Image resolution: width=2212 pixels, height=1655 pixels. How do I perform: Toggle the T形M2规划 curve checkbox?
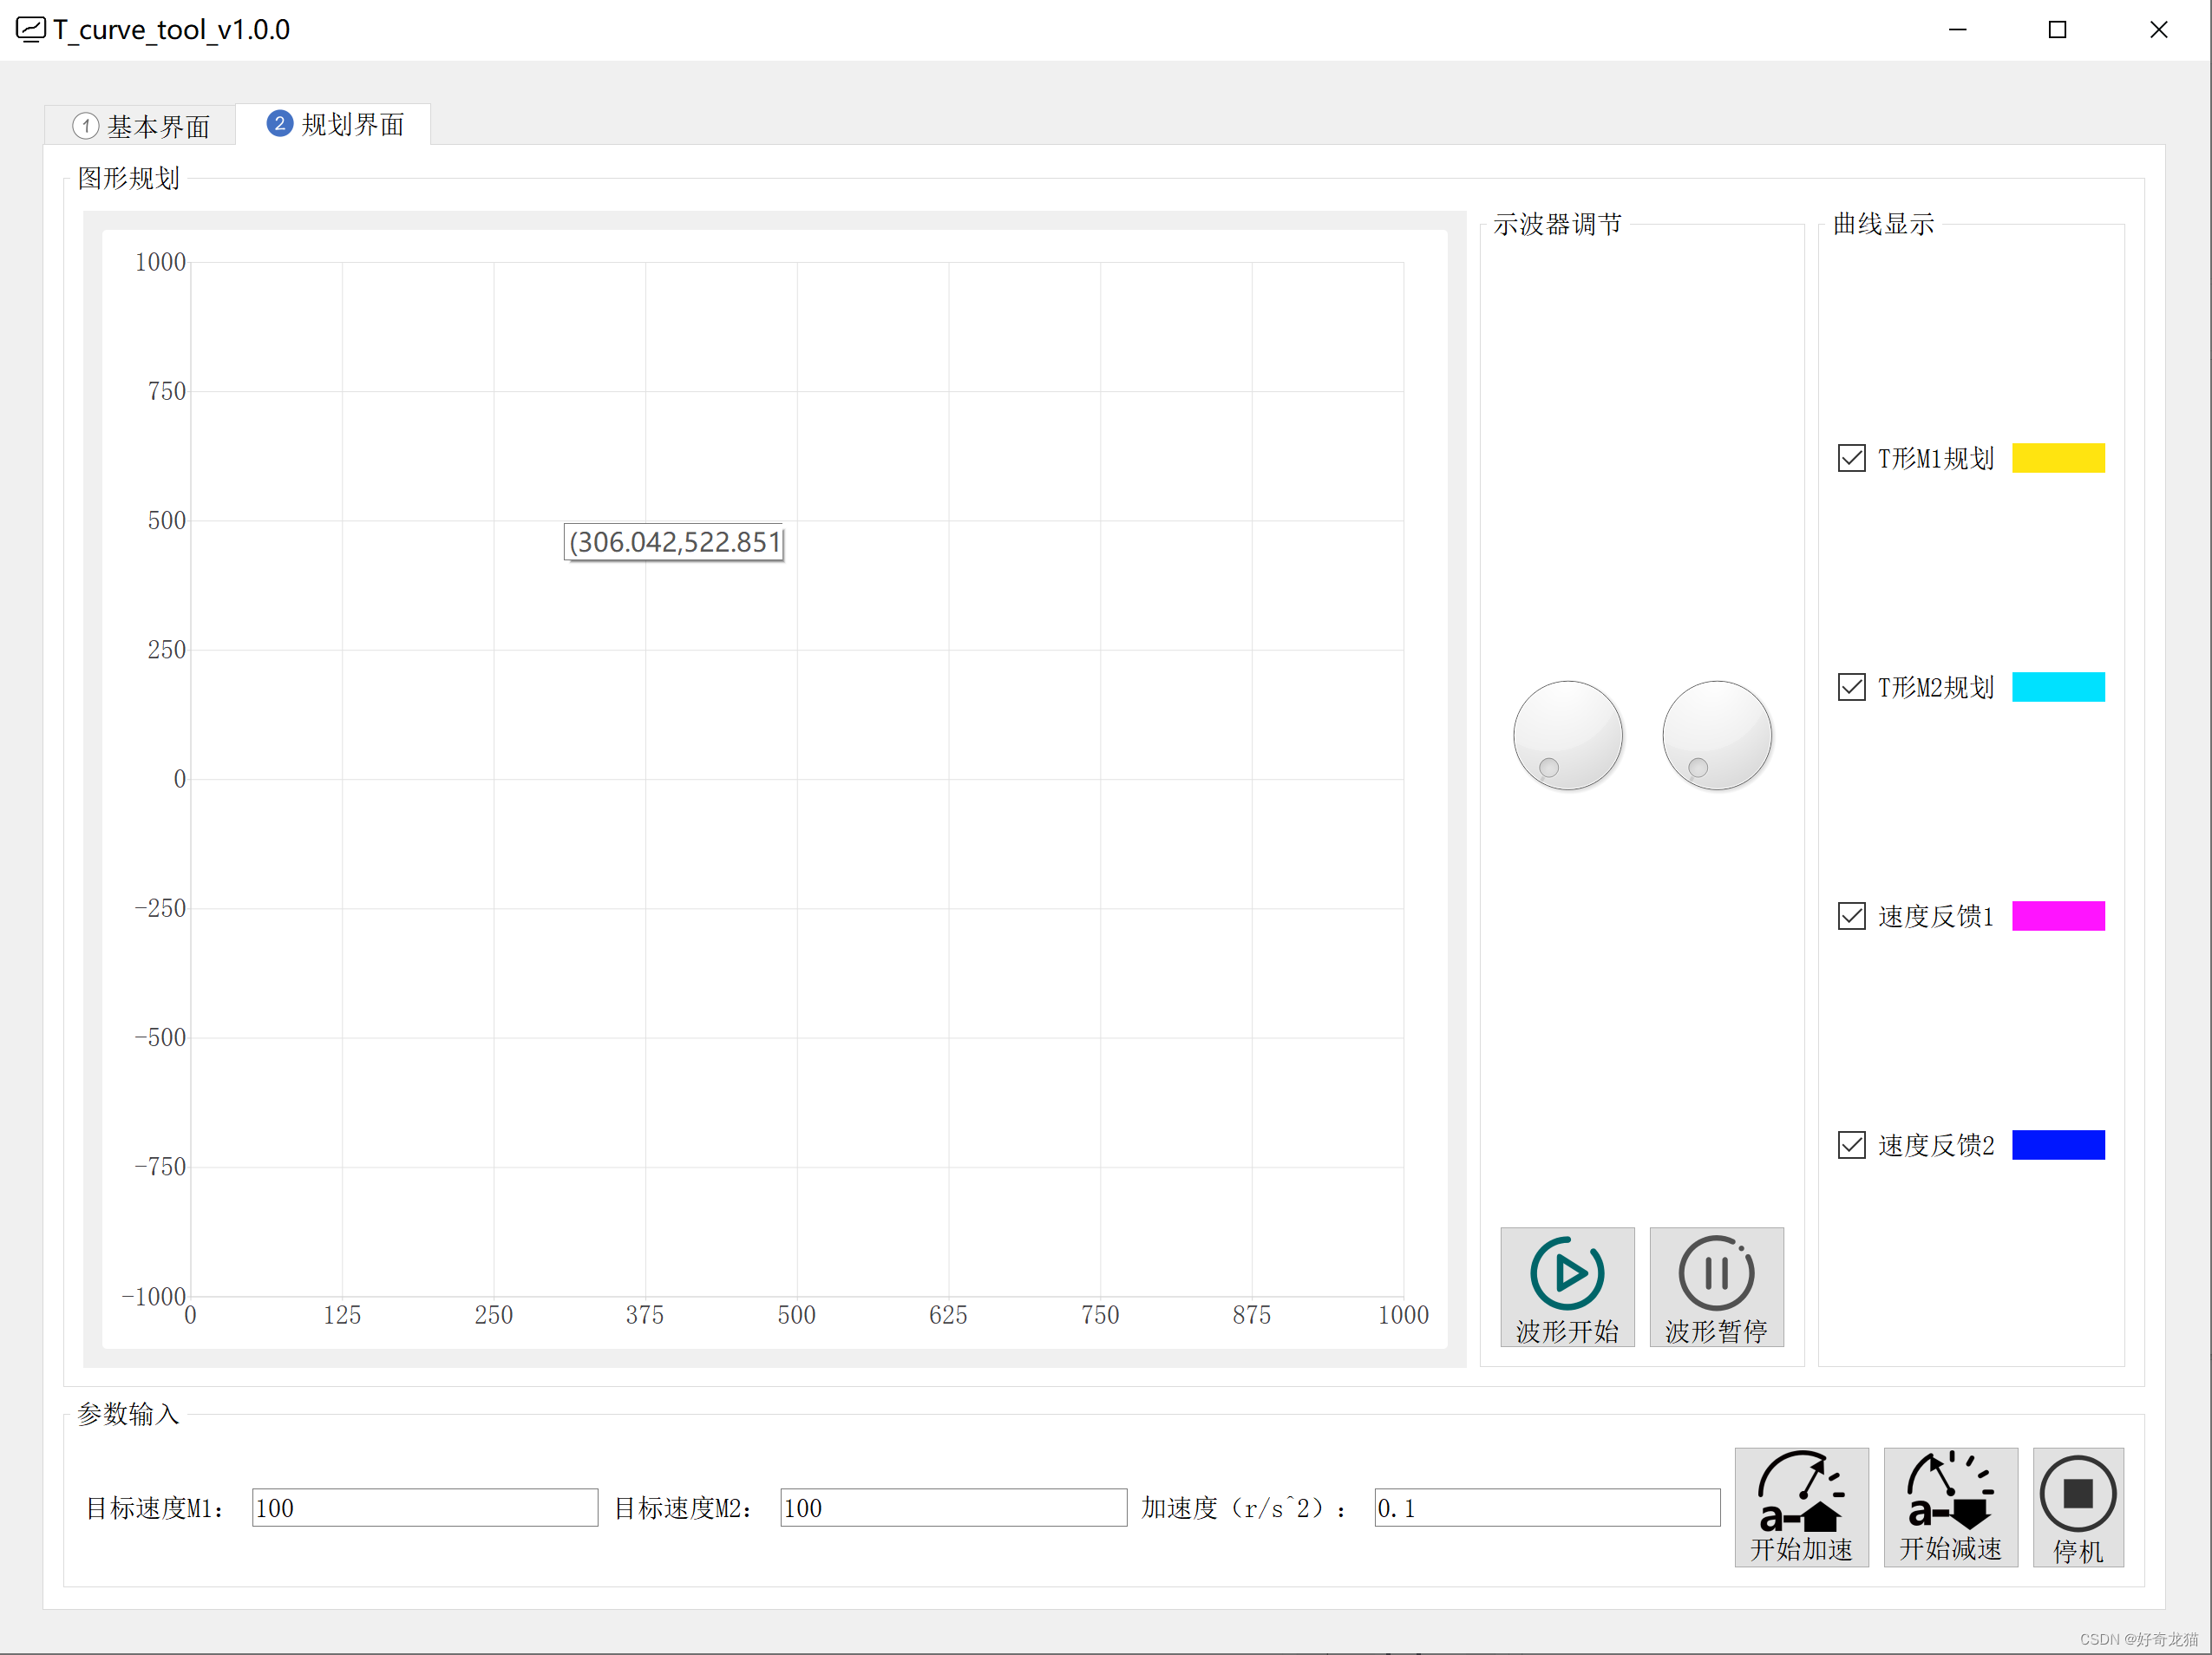(1851, 687)
